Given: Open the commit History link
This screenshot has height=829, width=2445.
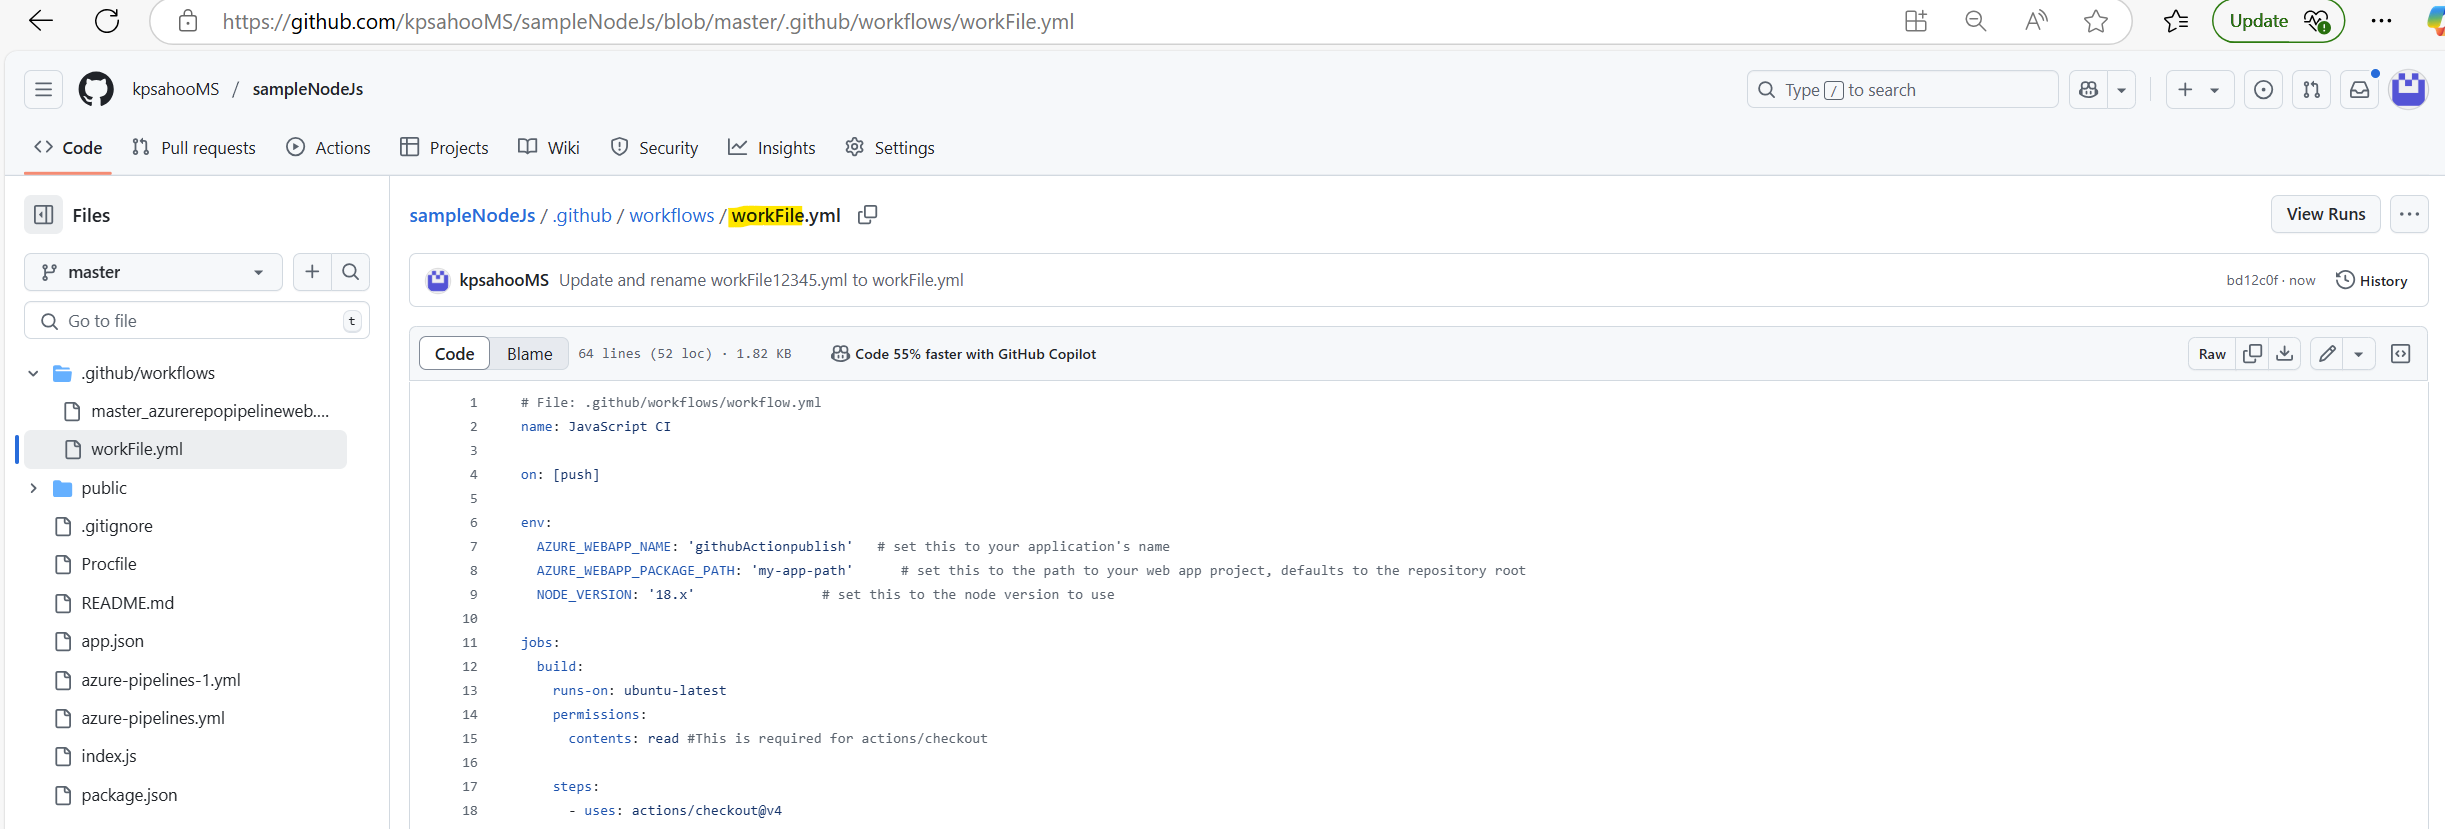Looking at the screenshot, I should 2371,281.
